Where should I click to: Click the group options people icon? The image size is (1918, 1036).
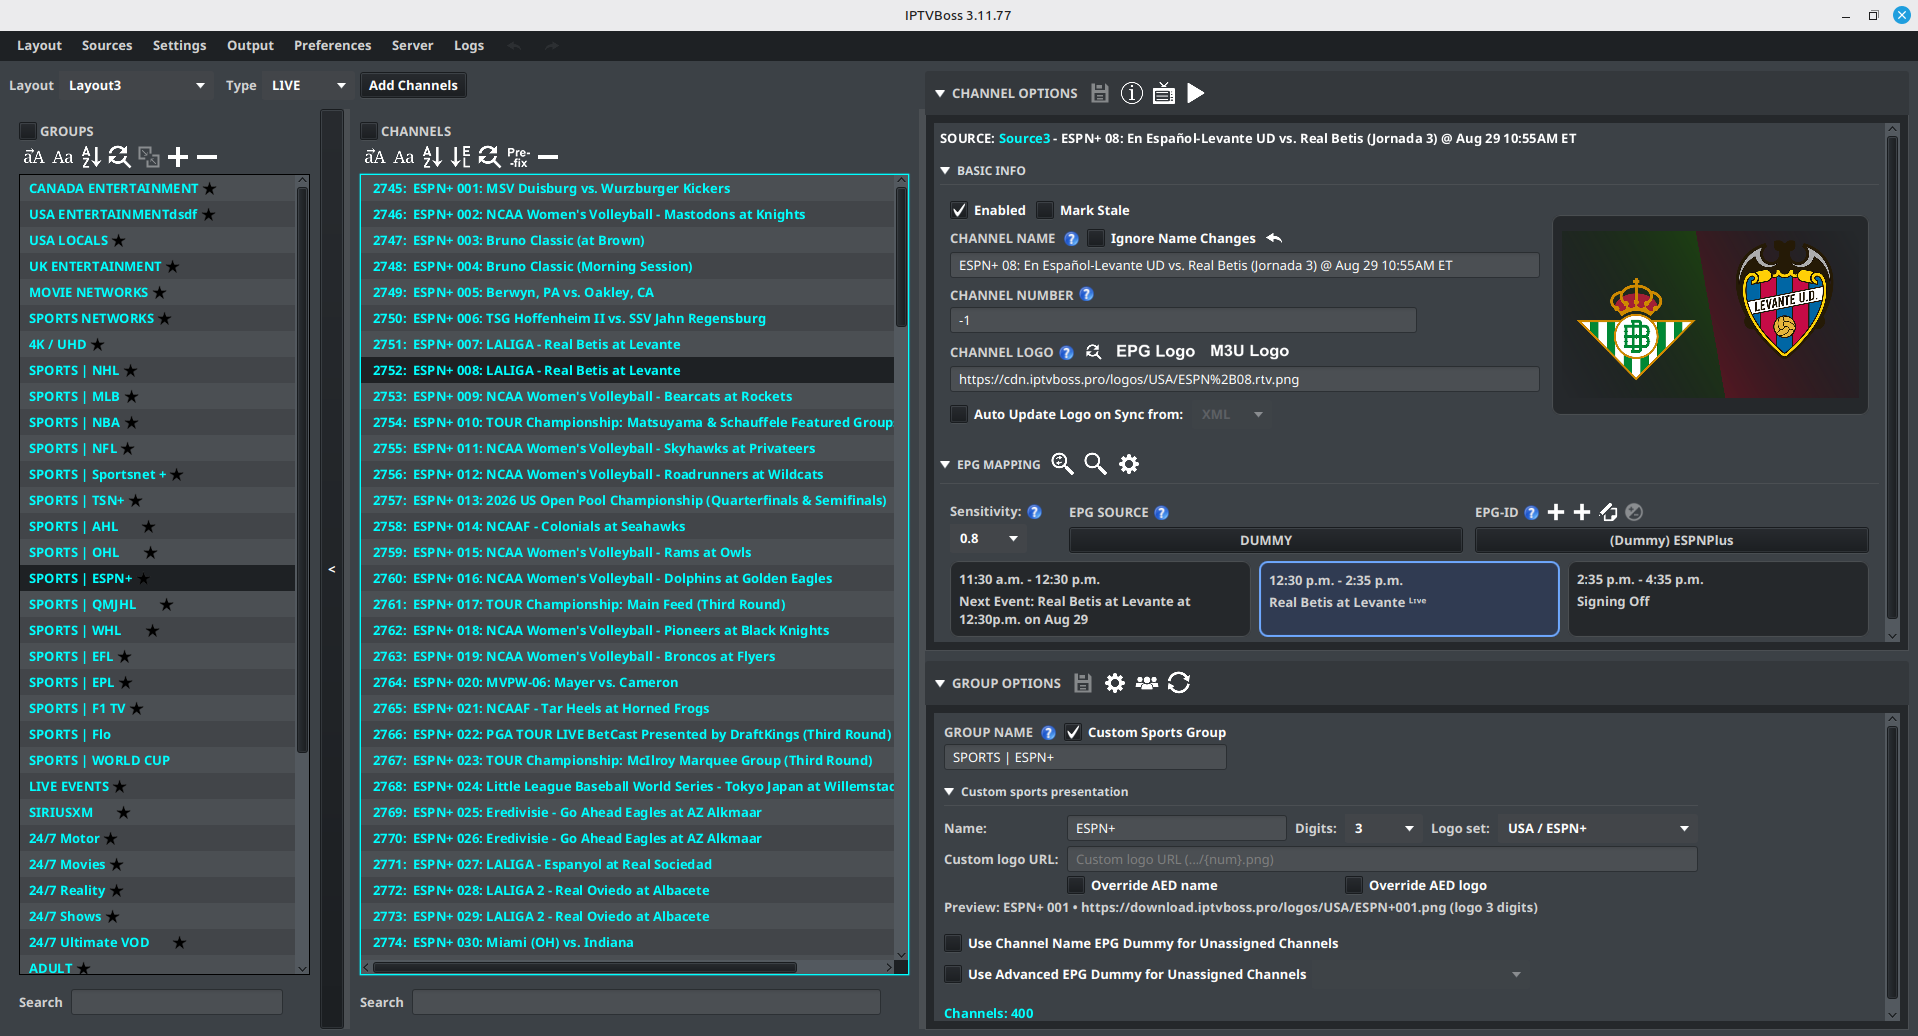click(1147, 683)
